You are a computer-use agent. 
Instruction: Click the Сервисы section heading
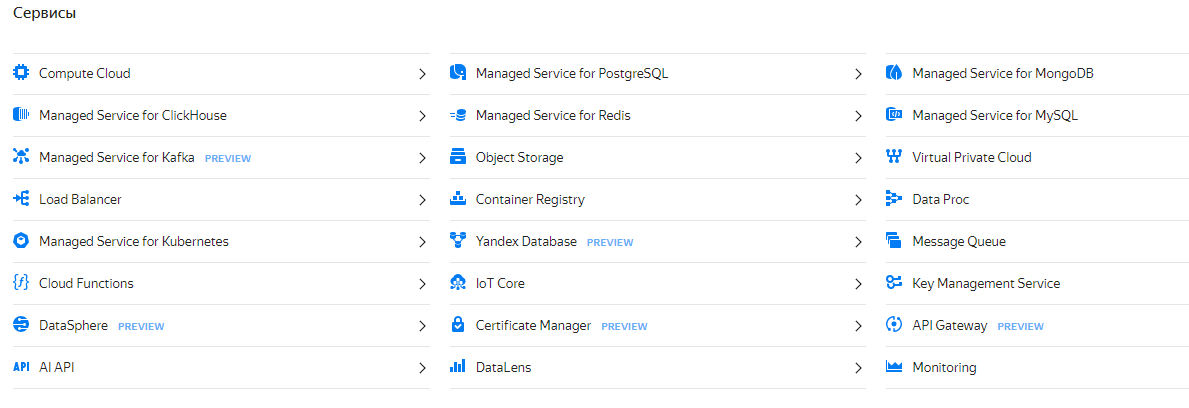(45, 14)
